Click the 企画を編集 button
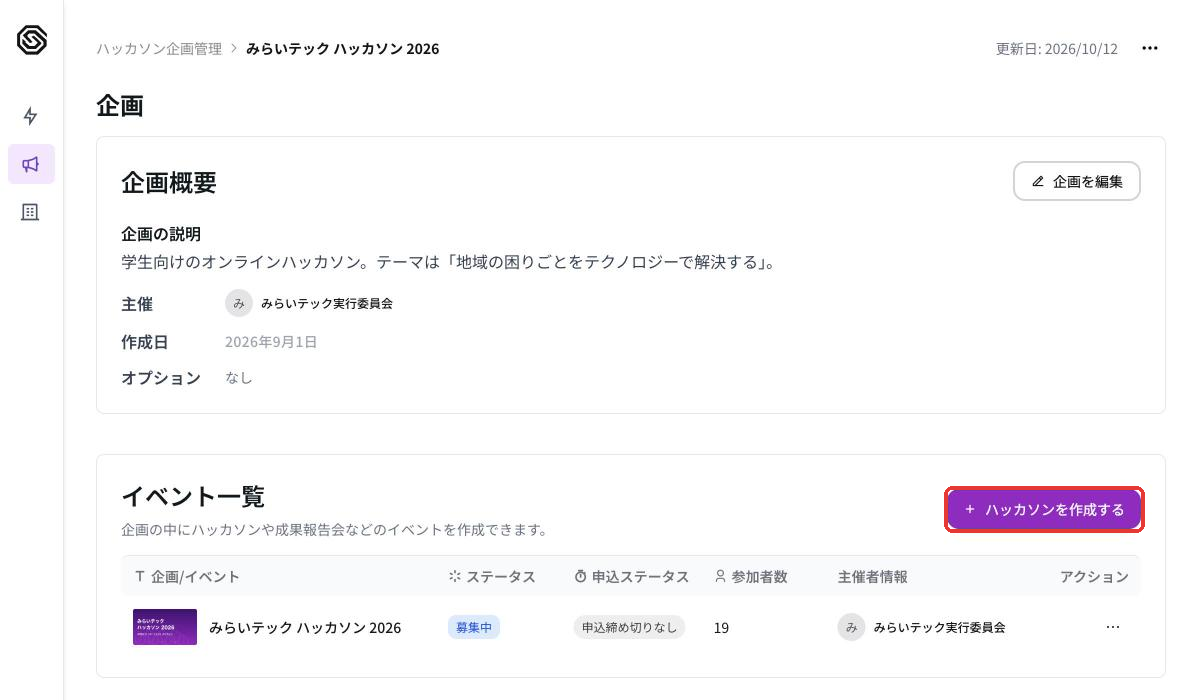 (x=1077, y=181)
